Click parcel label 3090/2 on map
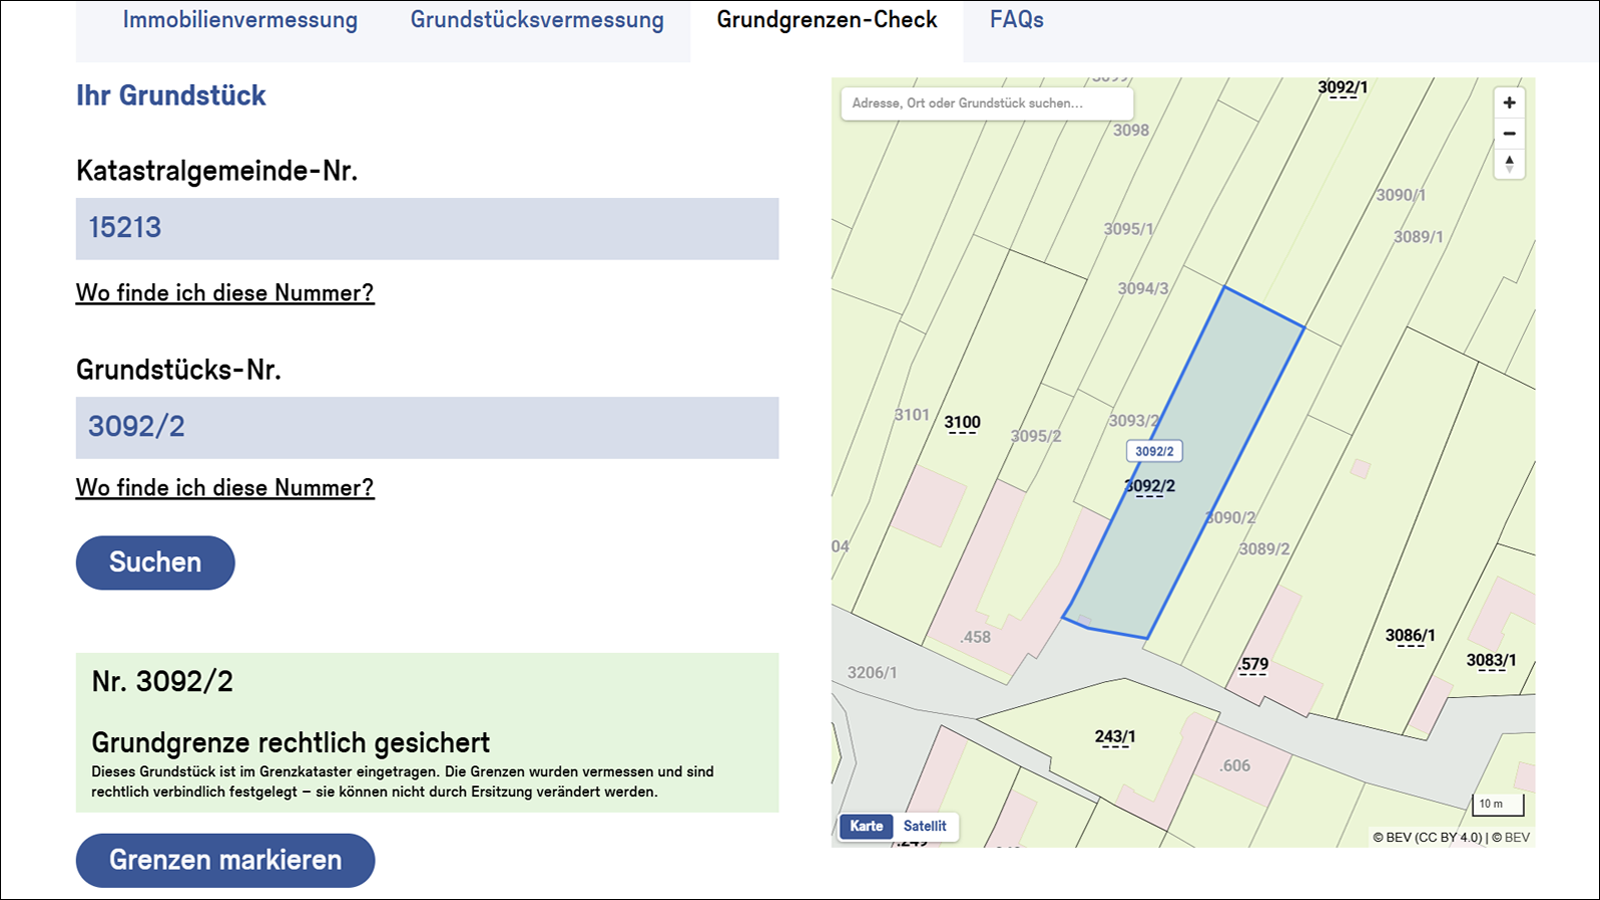The width and height of the screenshot is (1600, 900). click(1230, 518)
